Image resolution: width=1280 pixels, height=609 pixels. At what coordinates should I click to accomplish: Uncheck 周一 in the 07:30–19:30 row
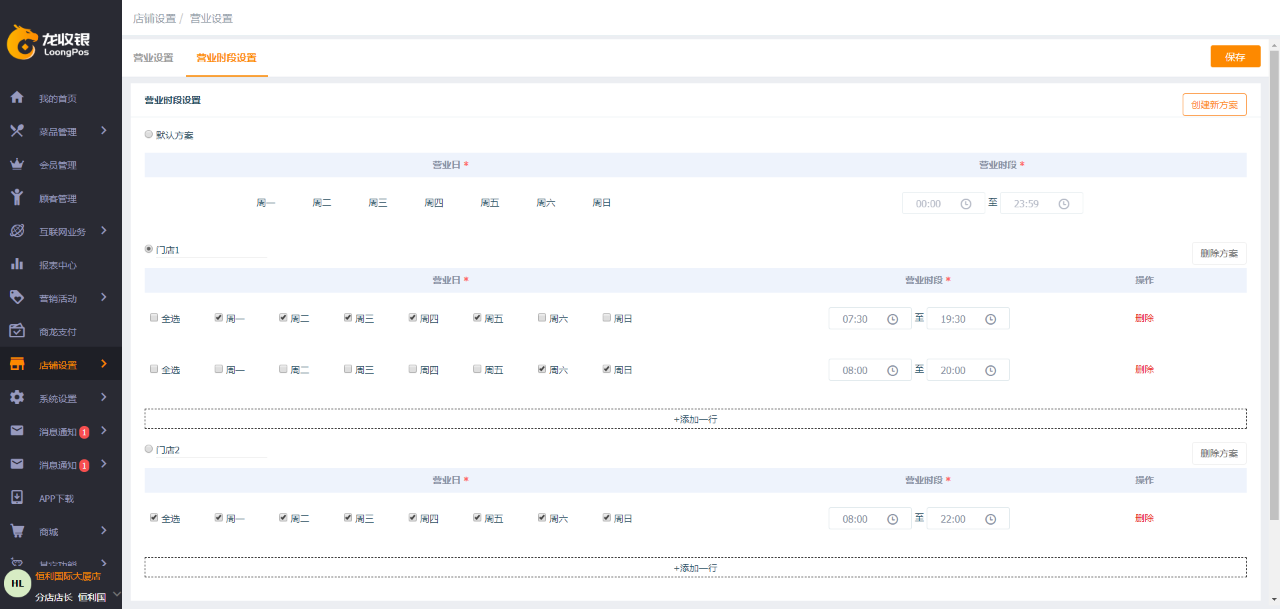(219, 318)
